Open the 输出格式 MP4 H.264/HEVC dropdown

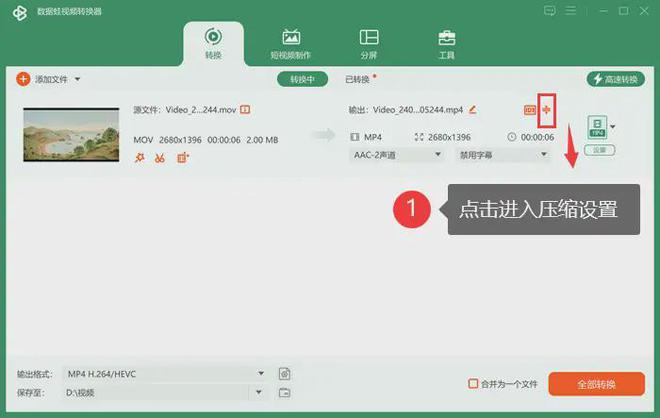point(166,374)
